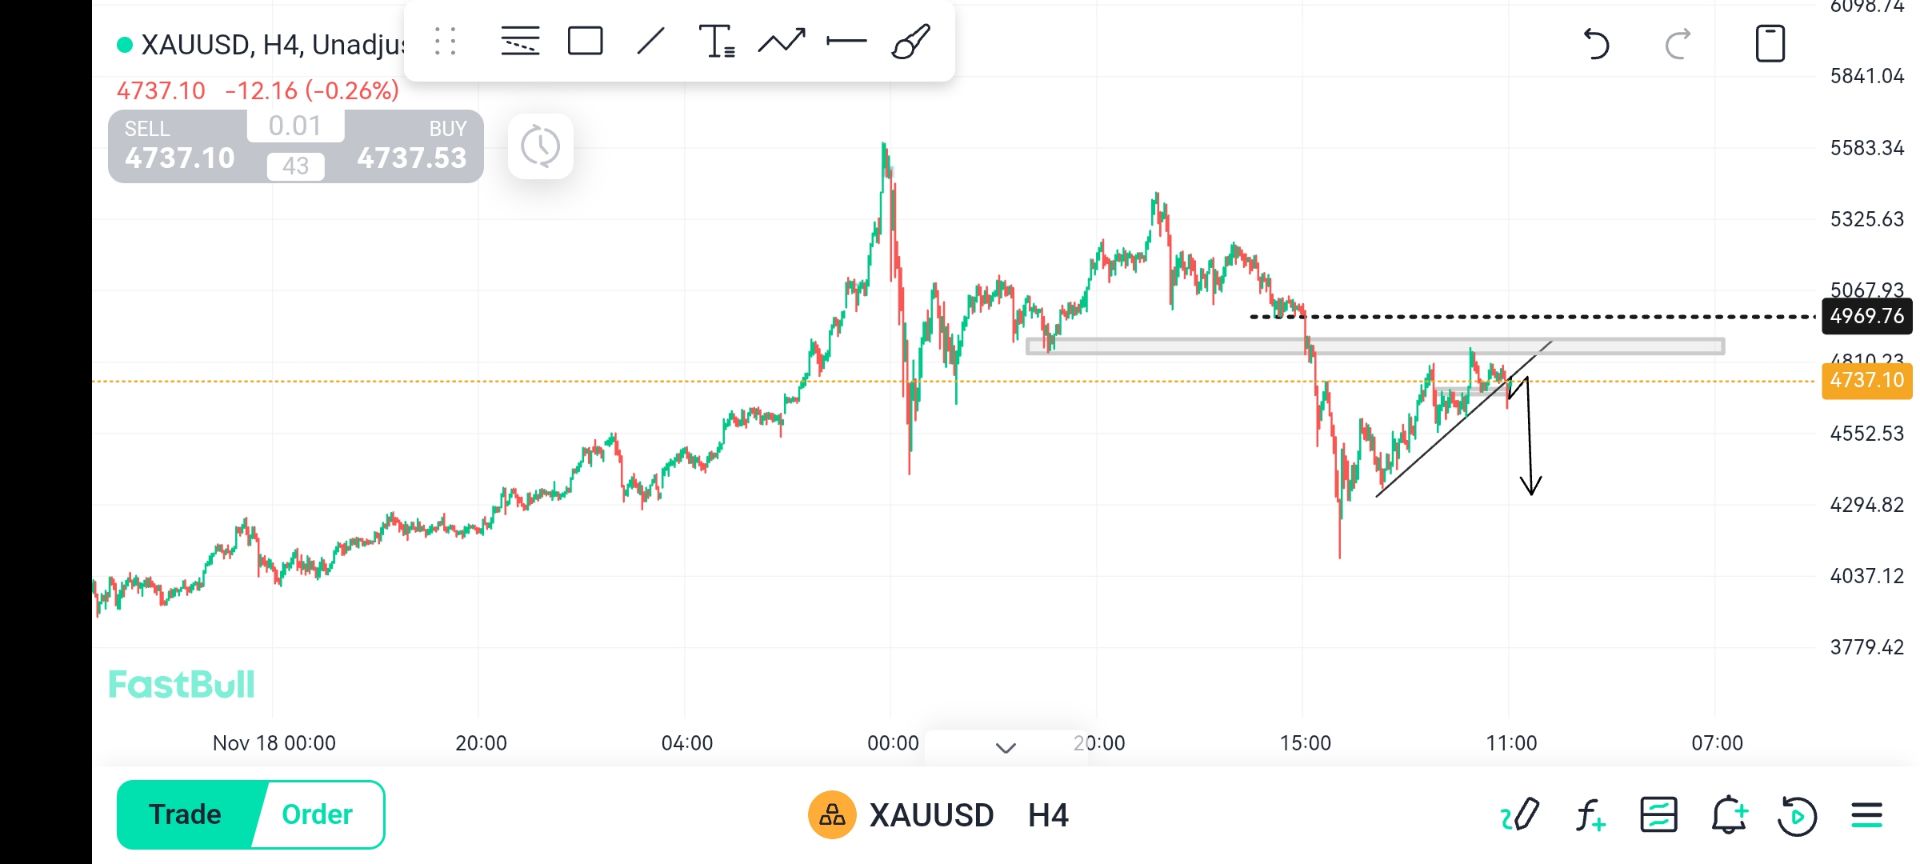Viewport: 1920px width, 864px height.
Task: Select the brush drawing tool
Action: 911,42
